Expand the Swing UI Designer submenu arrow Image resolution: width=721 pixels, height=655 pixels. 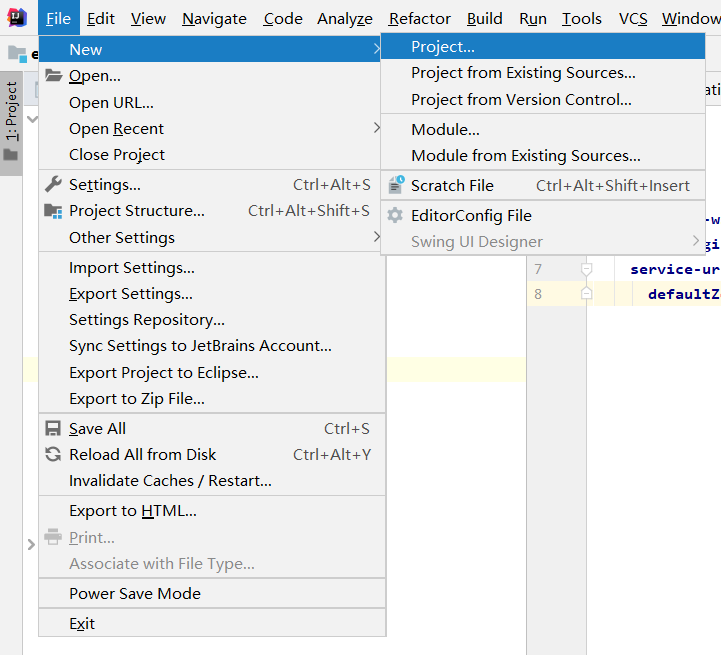tap(695, 241)
